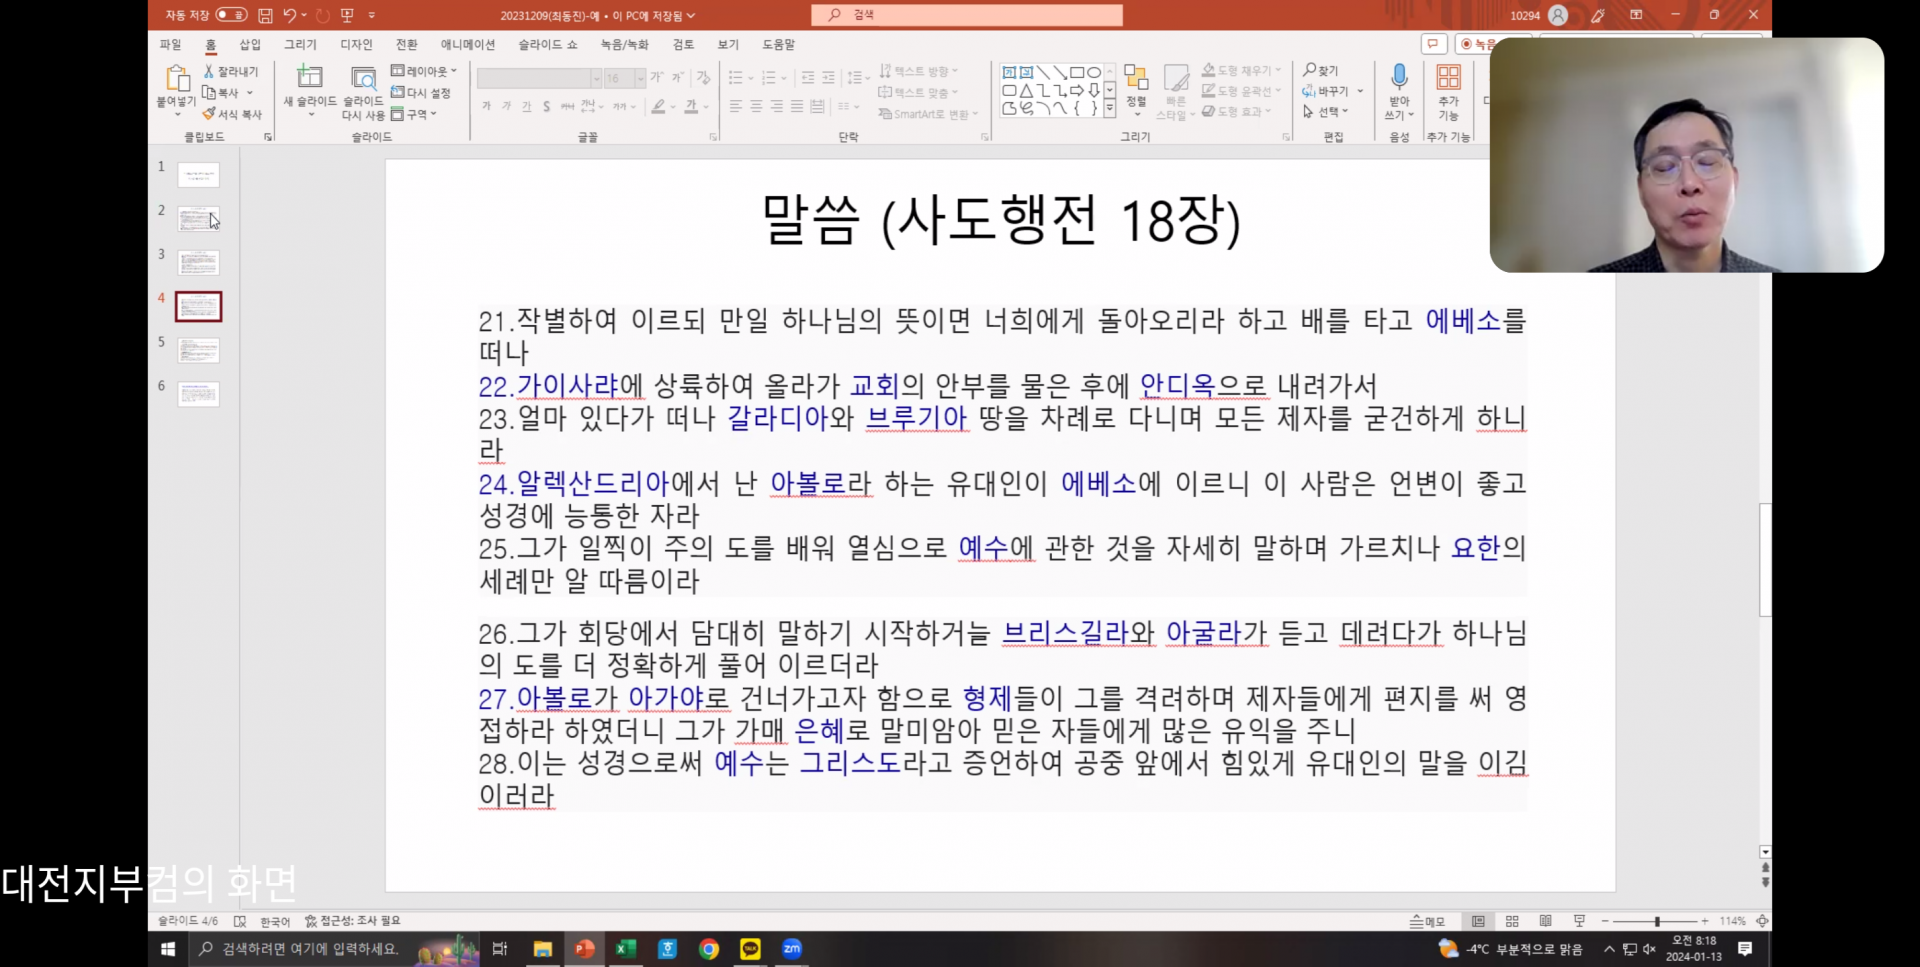1920x967 pixels.
Task: Click the numbered list icon
Action: point(768,78)
